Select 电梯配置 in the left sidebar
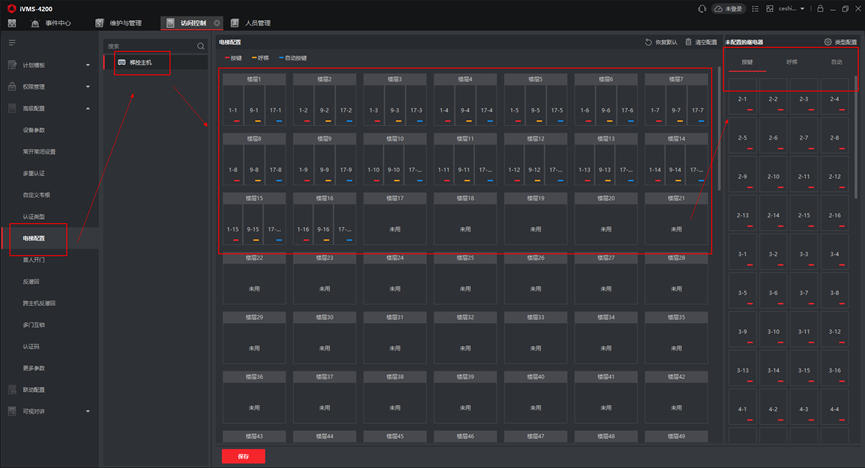865x468 pixels. coord(34,238)
